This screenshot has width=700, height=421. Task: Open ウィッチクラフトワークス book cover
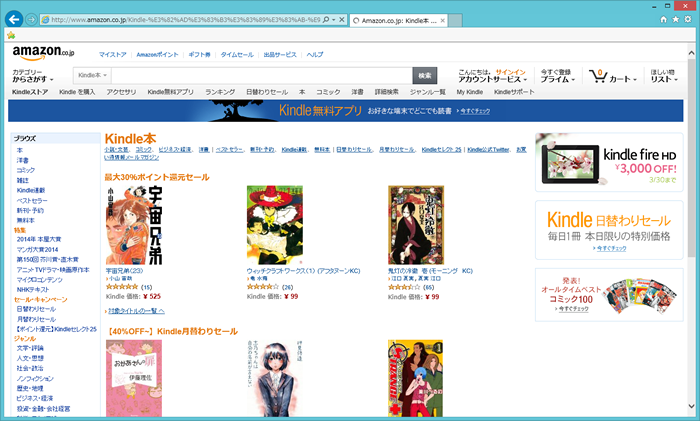[x=275, y=225]
